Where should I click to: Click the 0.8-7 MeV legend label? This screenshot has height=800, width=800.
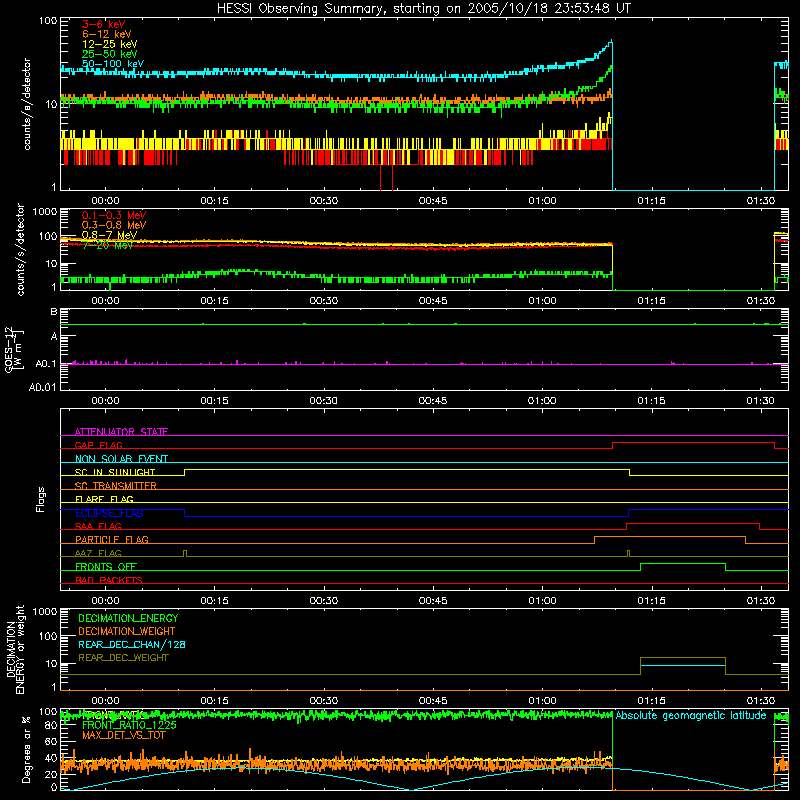click(109, 235)
